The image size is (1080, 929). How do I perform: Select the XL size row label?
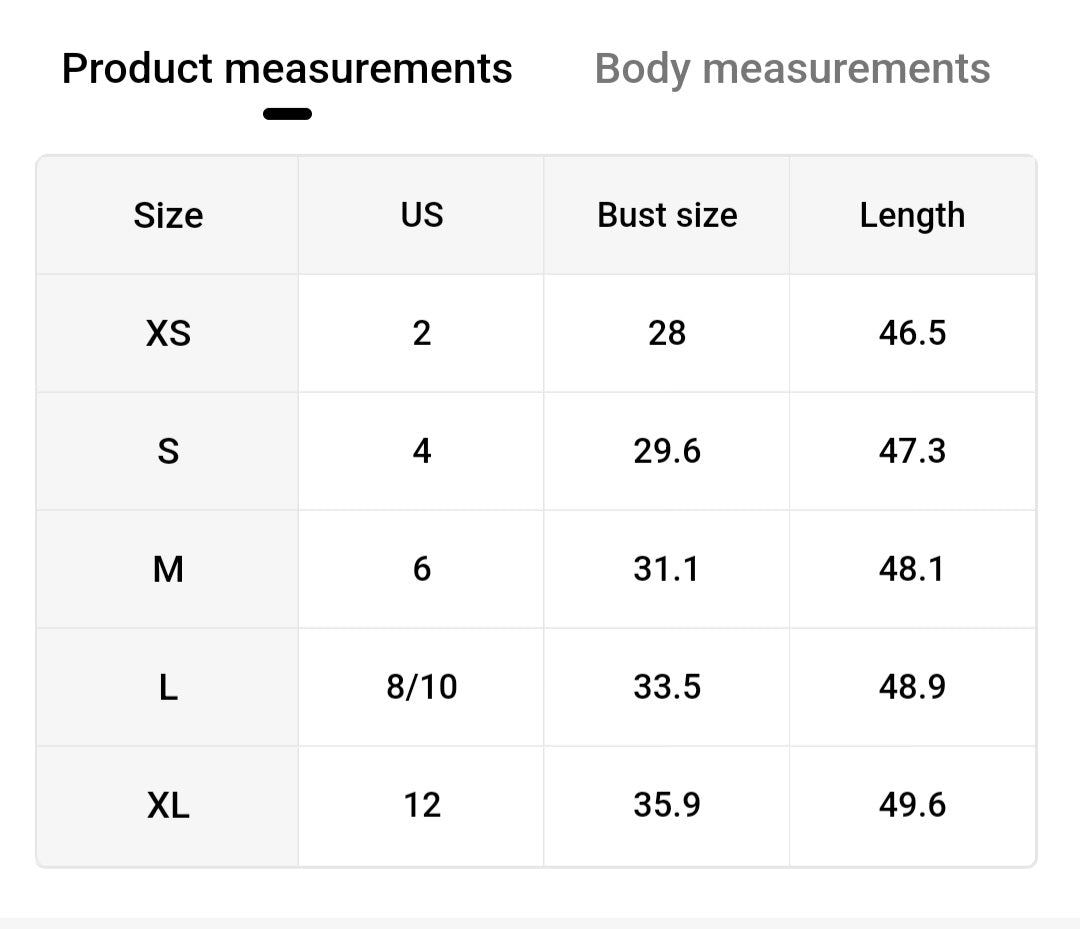pos(168,805)
